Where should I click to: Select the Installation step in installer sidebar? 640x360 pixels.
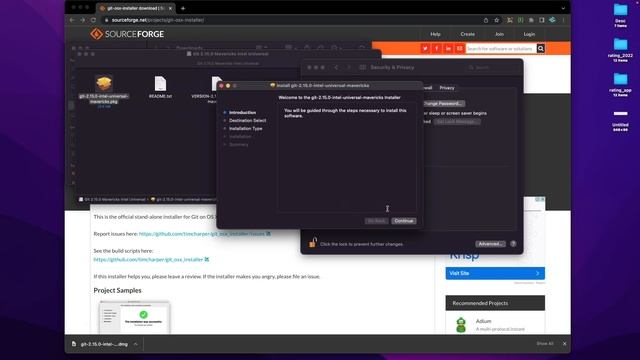240,136
